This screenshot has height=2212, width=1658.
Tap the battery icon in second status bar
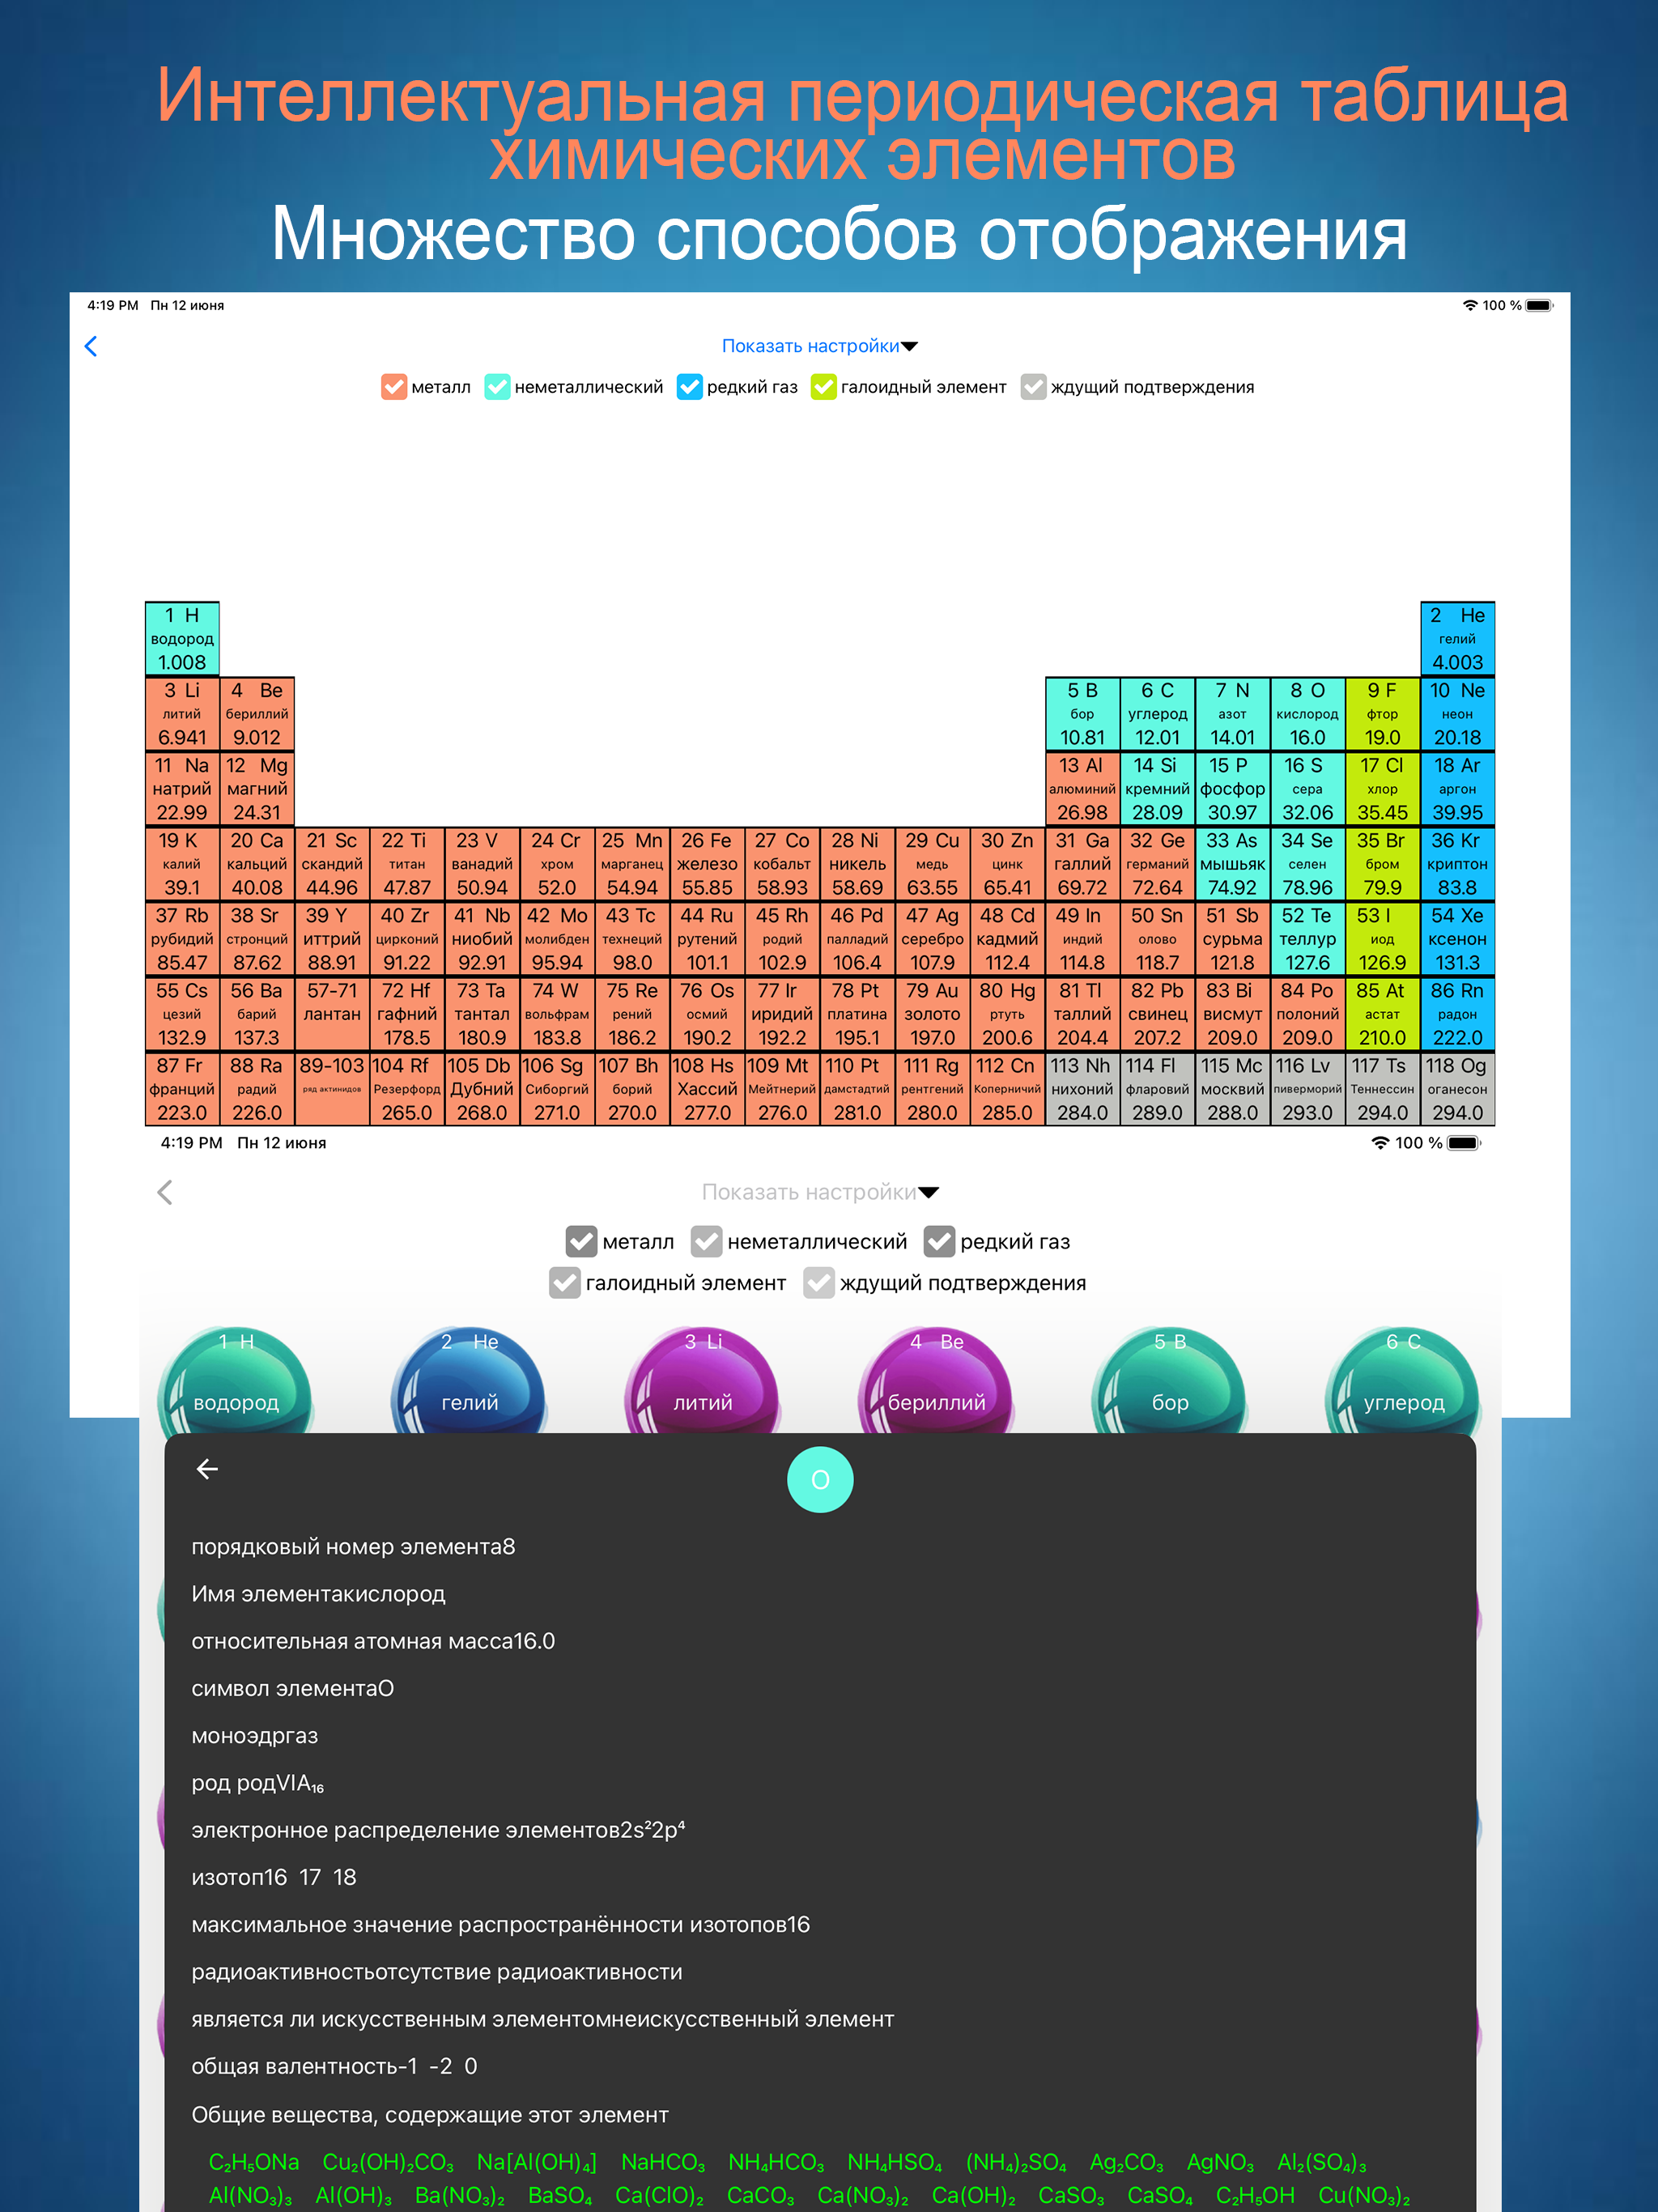1463,1142
